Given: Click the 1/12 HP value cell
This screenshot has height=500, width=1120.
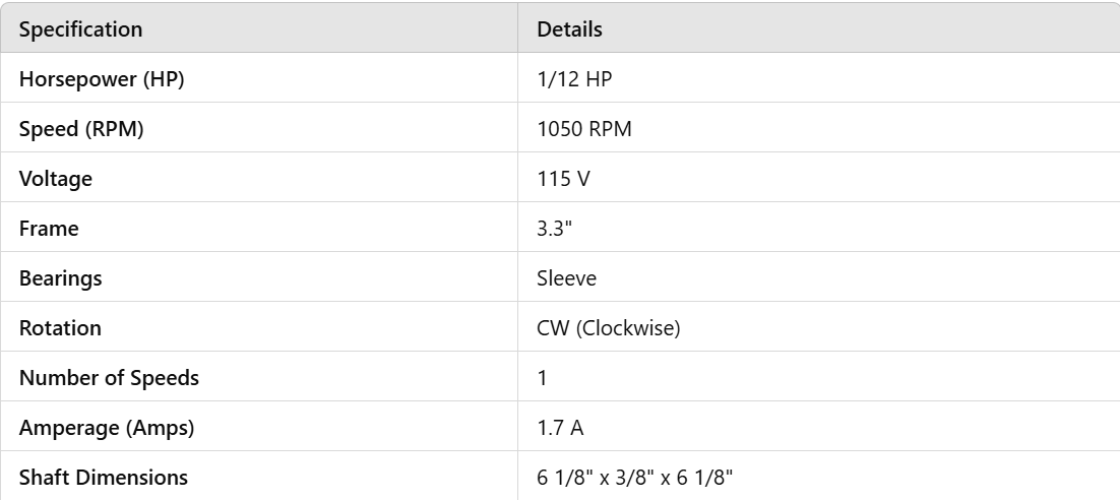Looking at the screenshot, I should pos(571,80).
